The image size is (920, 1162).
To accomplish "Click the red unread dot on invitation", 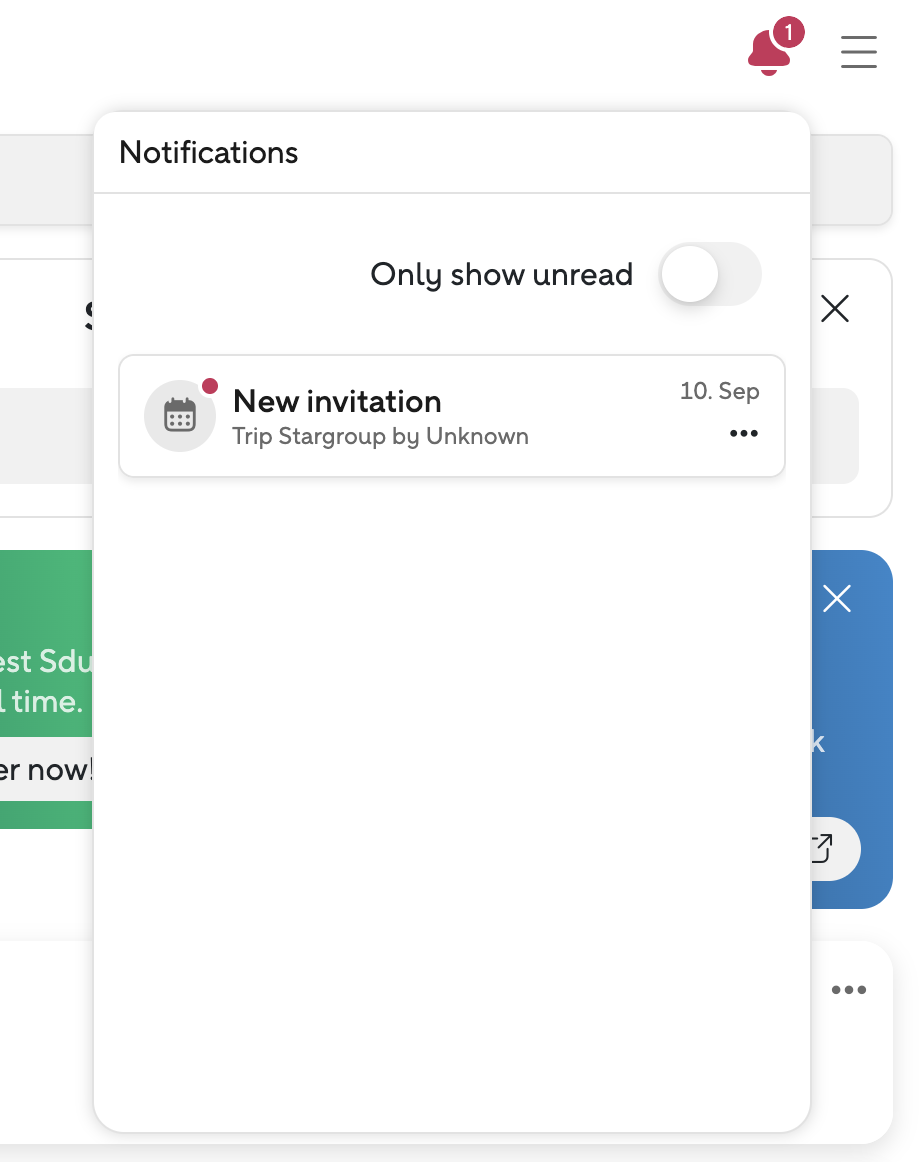I will (210, 386).
